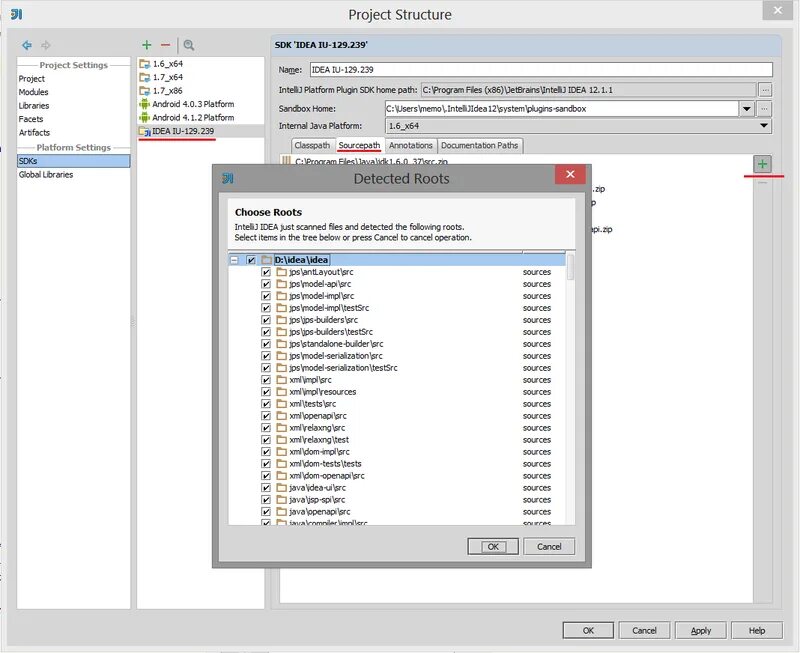Add a new SDK with green plus
The image size is (800, 653).
point(146,45)
